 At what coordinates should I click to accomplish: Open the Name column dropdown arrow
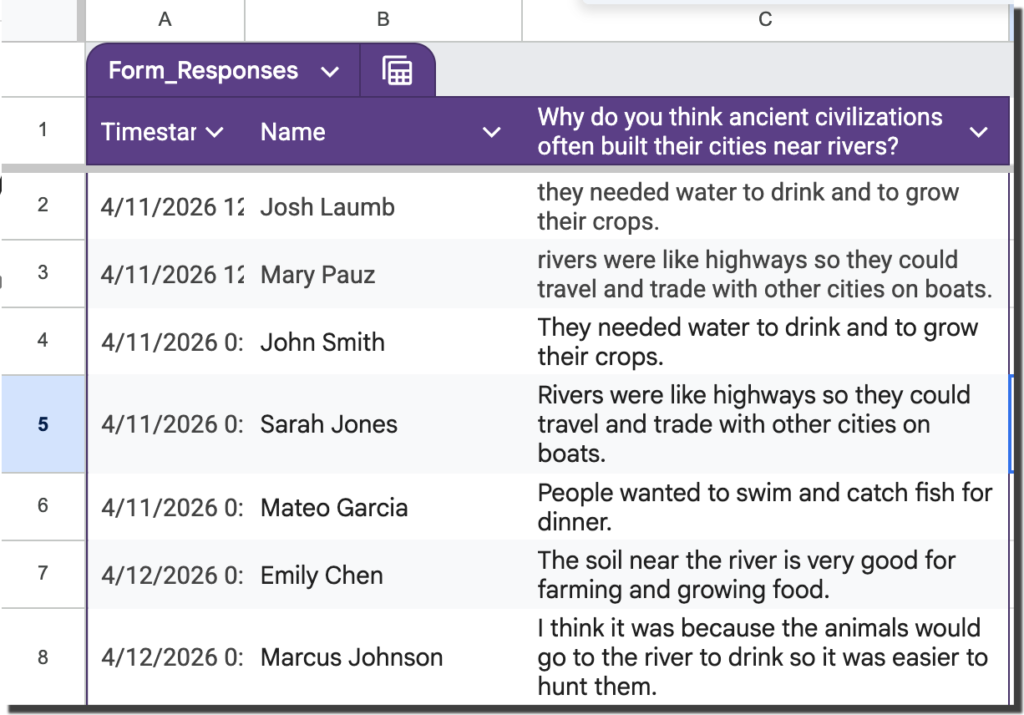coord(491,132)
